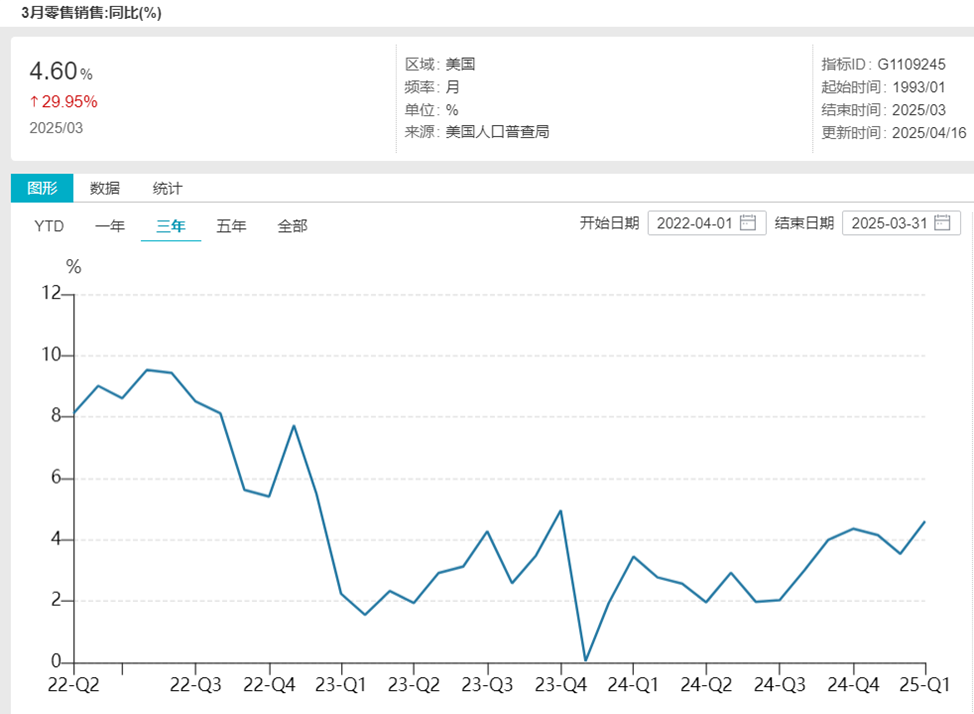Show 全部 data range
The width and height of the screenshot is (974, 714).
(292, 226)
